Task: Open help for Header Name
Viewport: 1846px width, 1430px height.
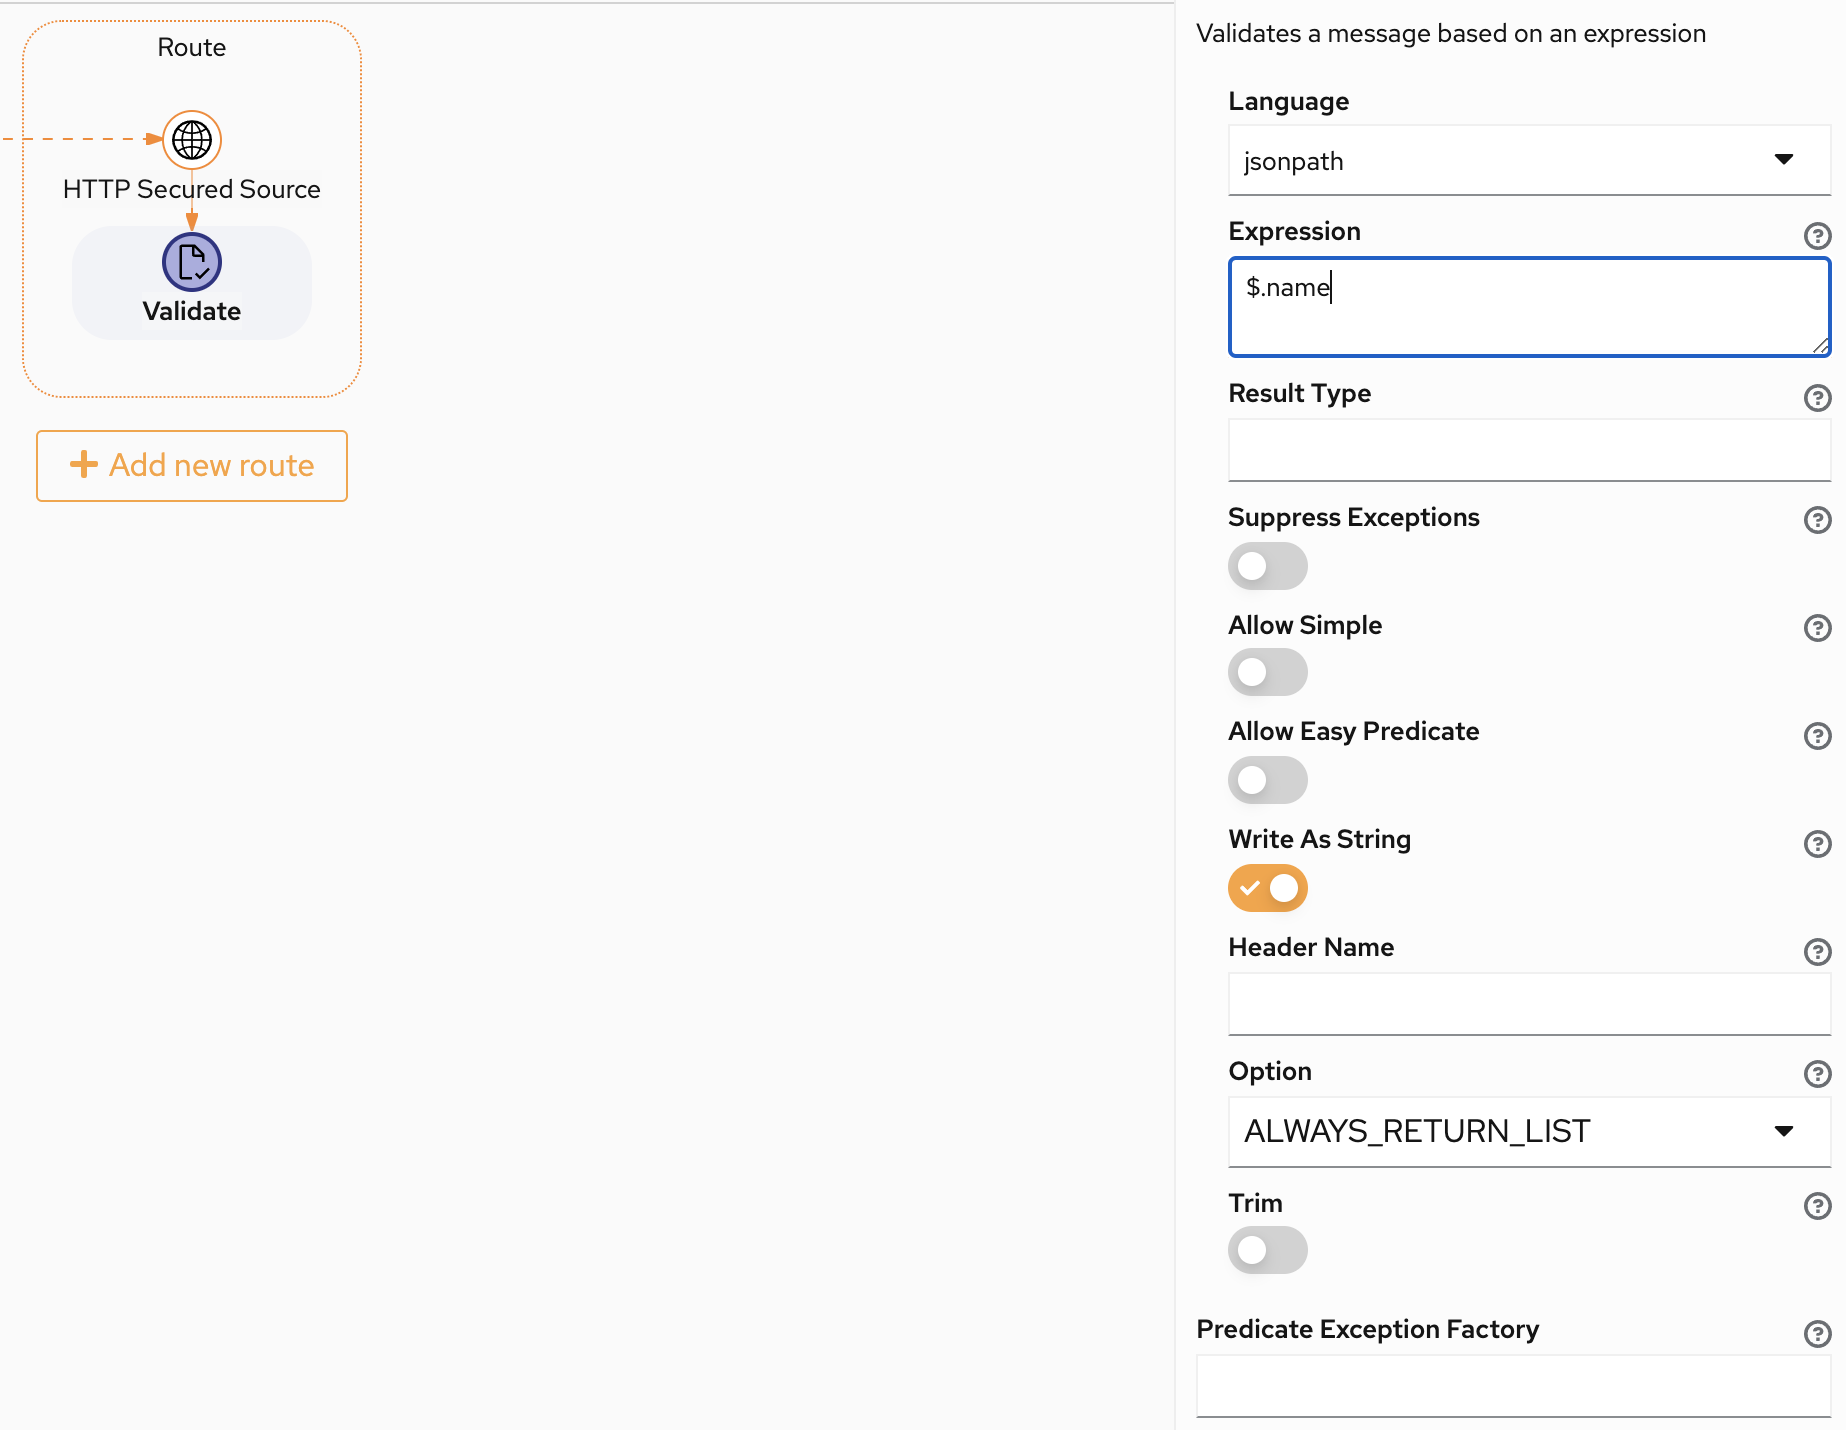Action: tap(1817, 951)
